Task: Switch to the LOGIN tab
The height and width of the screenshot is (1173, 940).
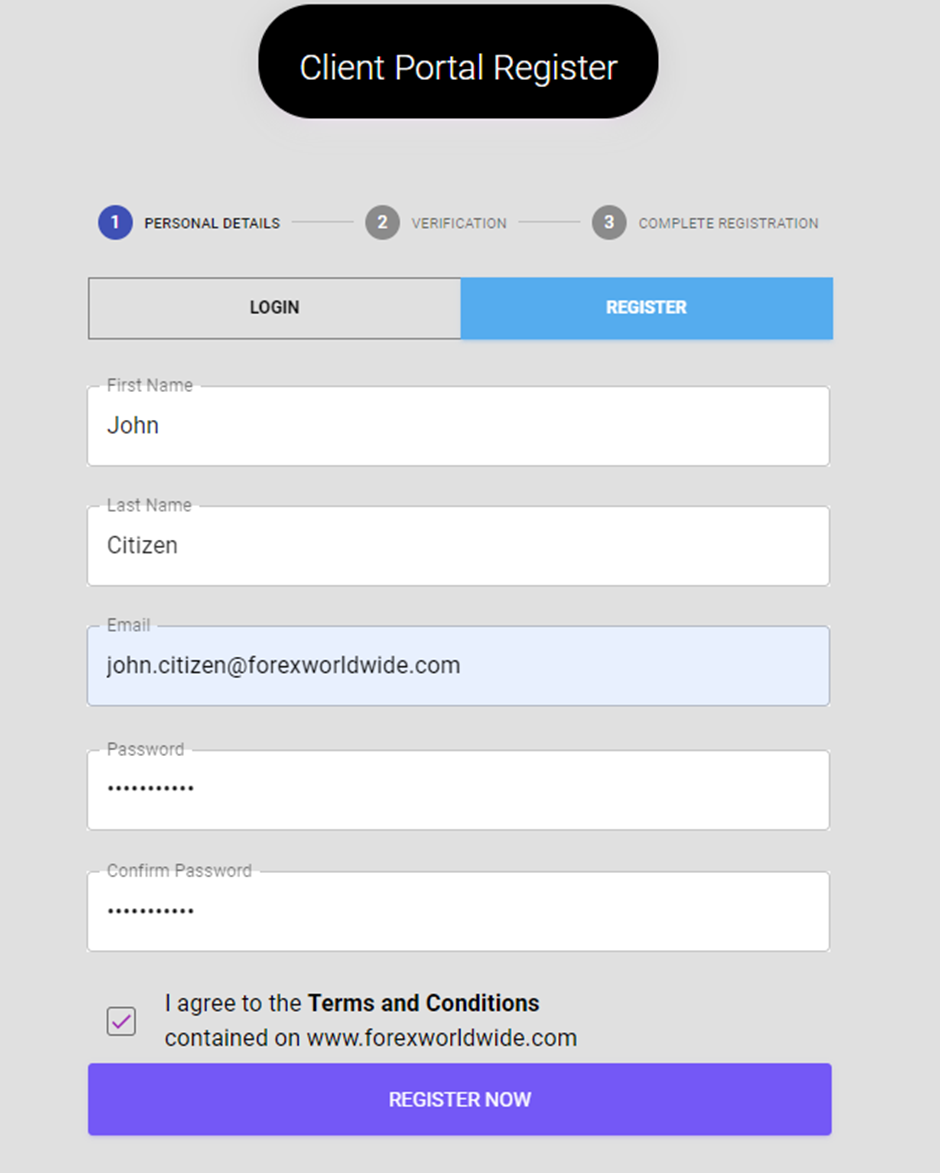Action: (274, 308)
